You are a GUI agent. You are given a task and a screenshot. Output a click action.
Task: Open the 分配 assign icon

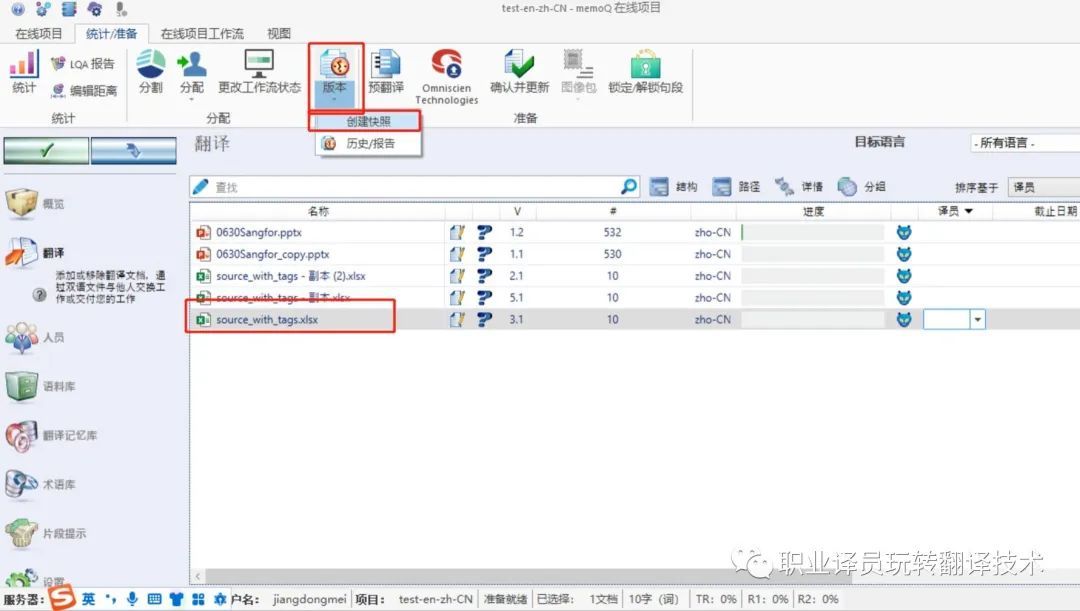click(191, 73)
